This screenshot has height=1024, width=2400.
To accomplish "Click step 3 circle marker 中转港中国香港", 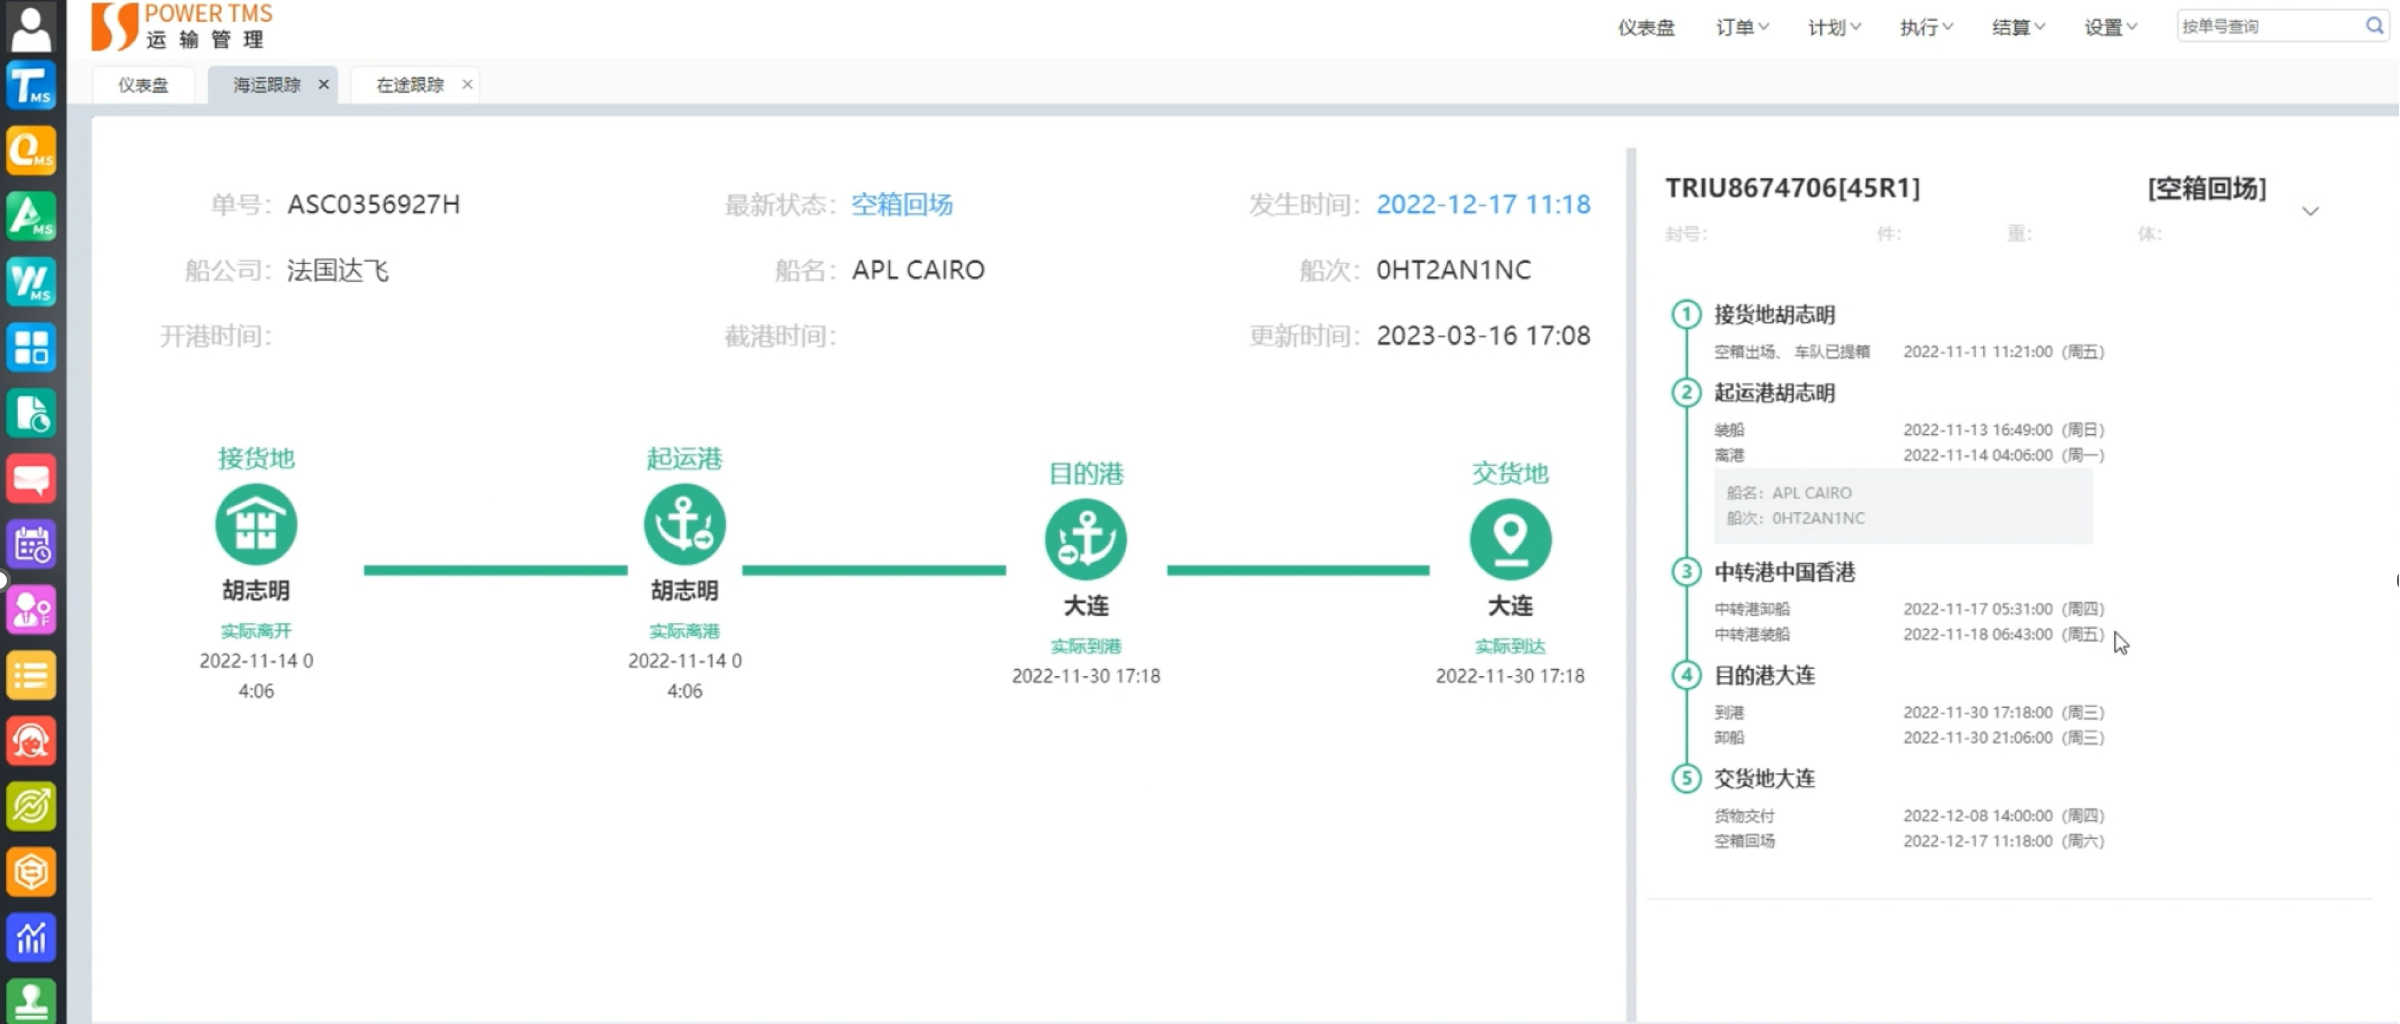I will click(x=1686, y=571).
